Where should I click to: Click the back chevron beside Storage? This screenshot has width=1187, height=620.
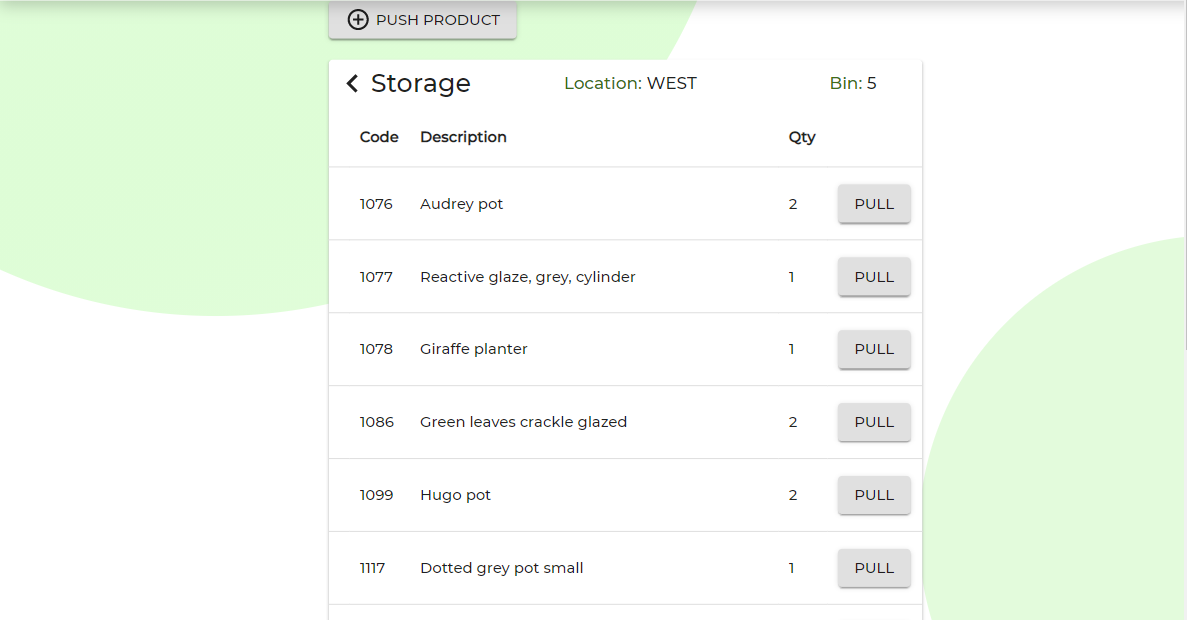click(x=352, y=84)
